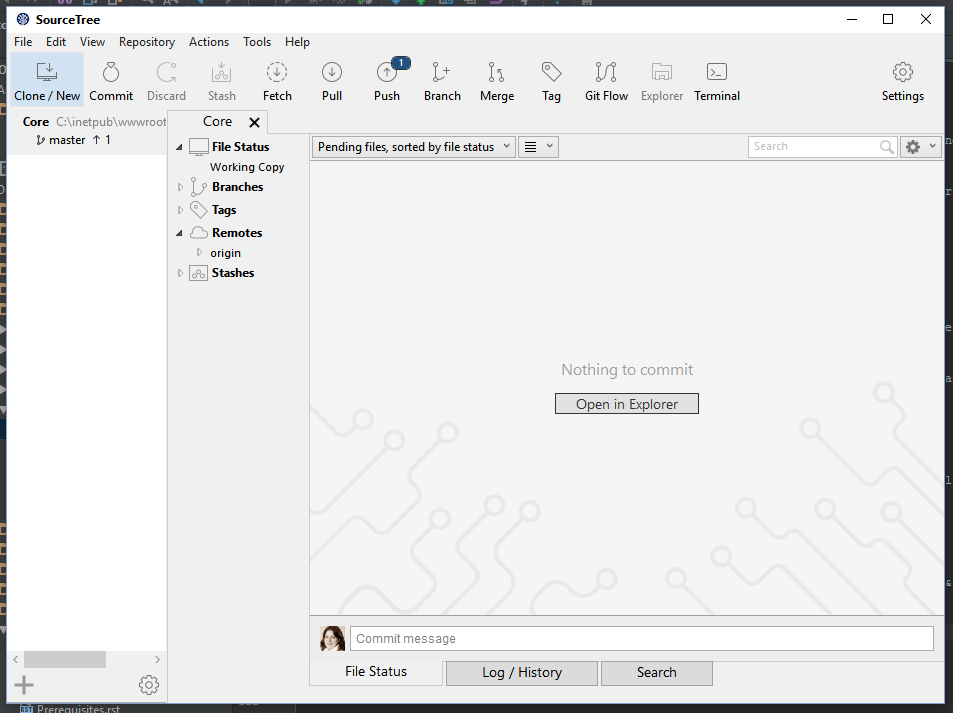The image size is (953, 713).
Task: Open the File menu
Action: point(23,42)
